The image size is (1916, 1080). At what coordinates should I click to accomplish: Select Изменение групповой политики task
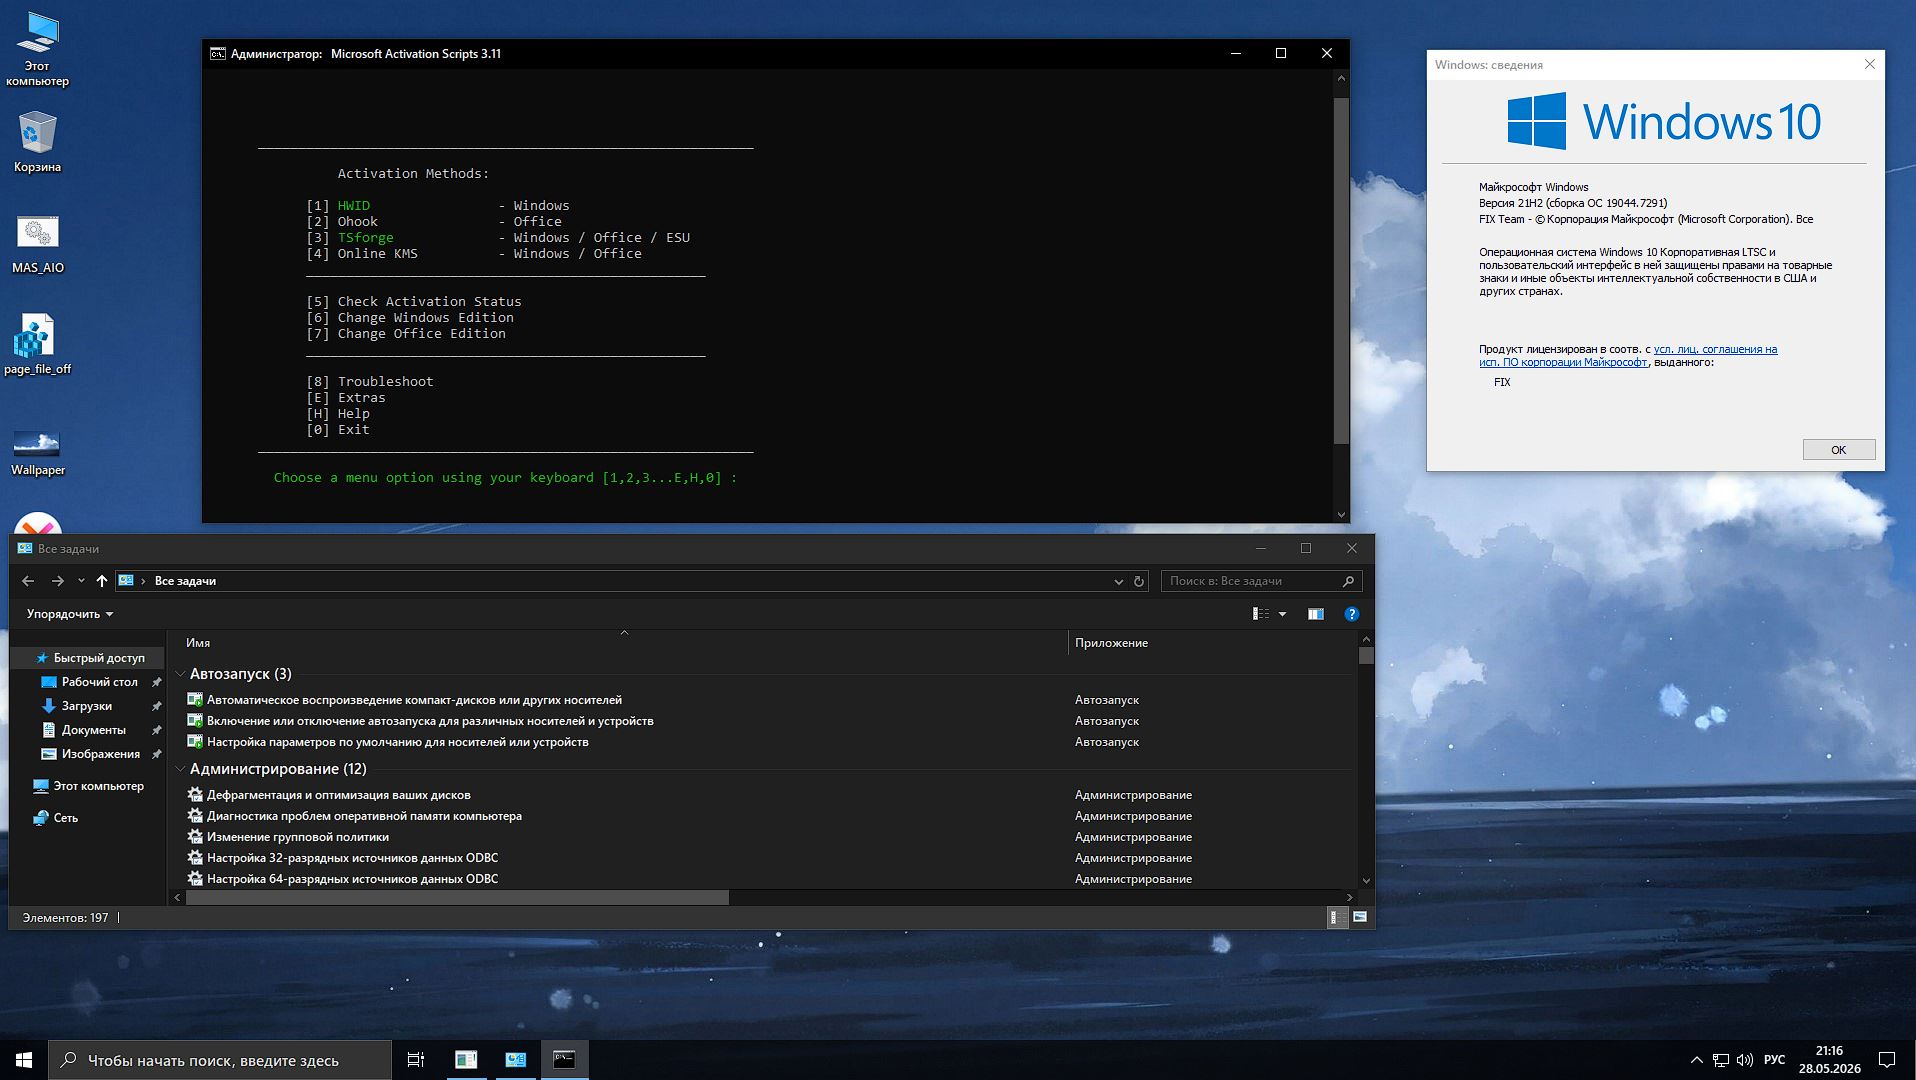coord(297,837)
